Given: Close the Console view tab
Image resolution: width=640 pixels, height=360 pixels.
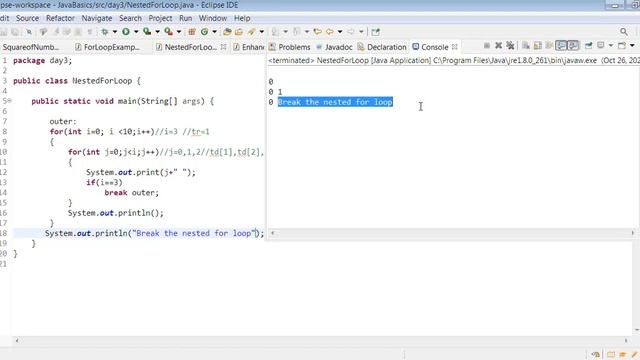Looking at the screenshot, I should click(455, 47).
